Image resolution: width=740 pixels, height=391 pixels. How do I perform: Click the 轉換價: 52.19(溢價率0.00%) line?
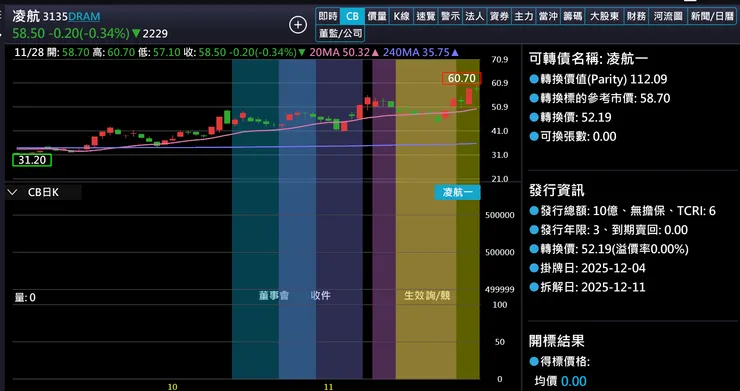609,249
